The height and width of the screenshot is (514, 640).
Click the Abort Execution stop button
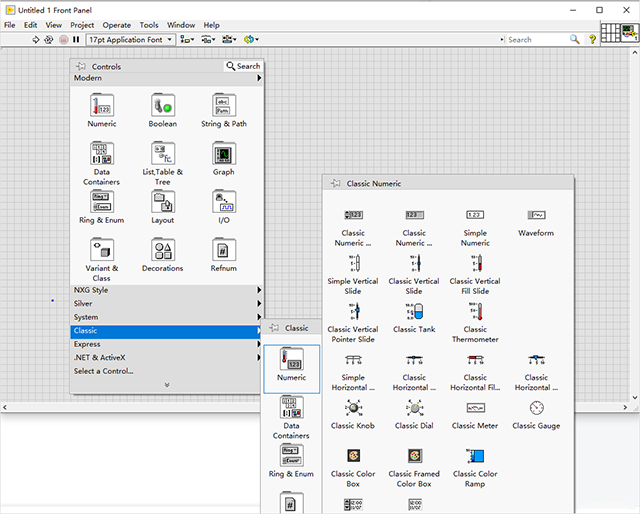tap(63, 40)
